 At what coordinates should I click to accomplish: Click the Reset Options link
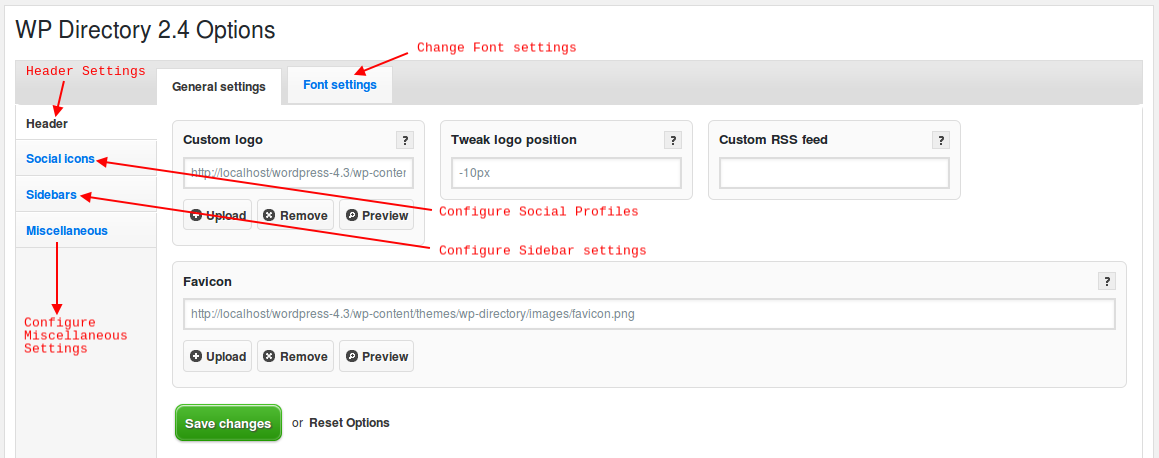349,423
